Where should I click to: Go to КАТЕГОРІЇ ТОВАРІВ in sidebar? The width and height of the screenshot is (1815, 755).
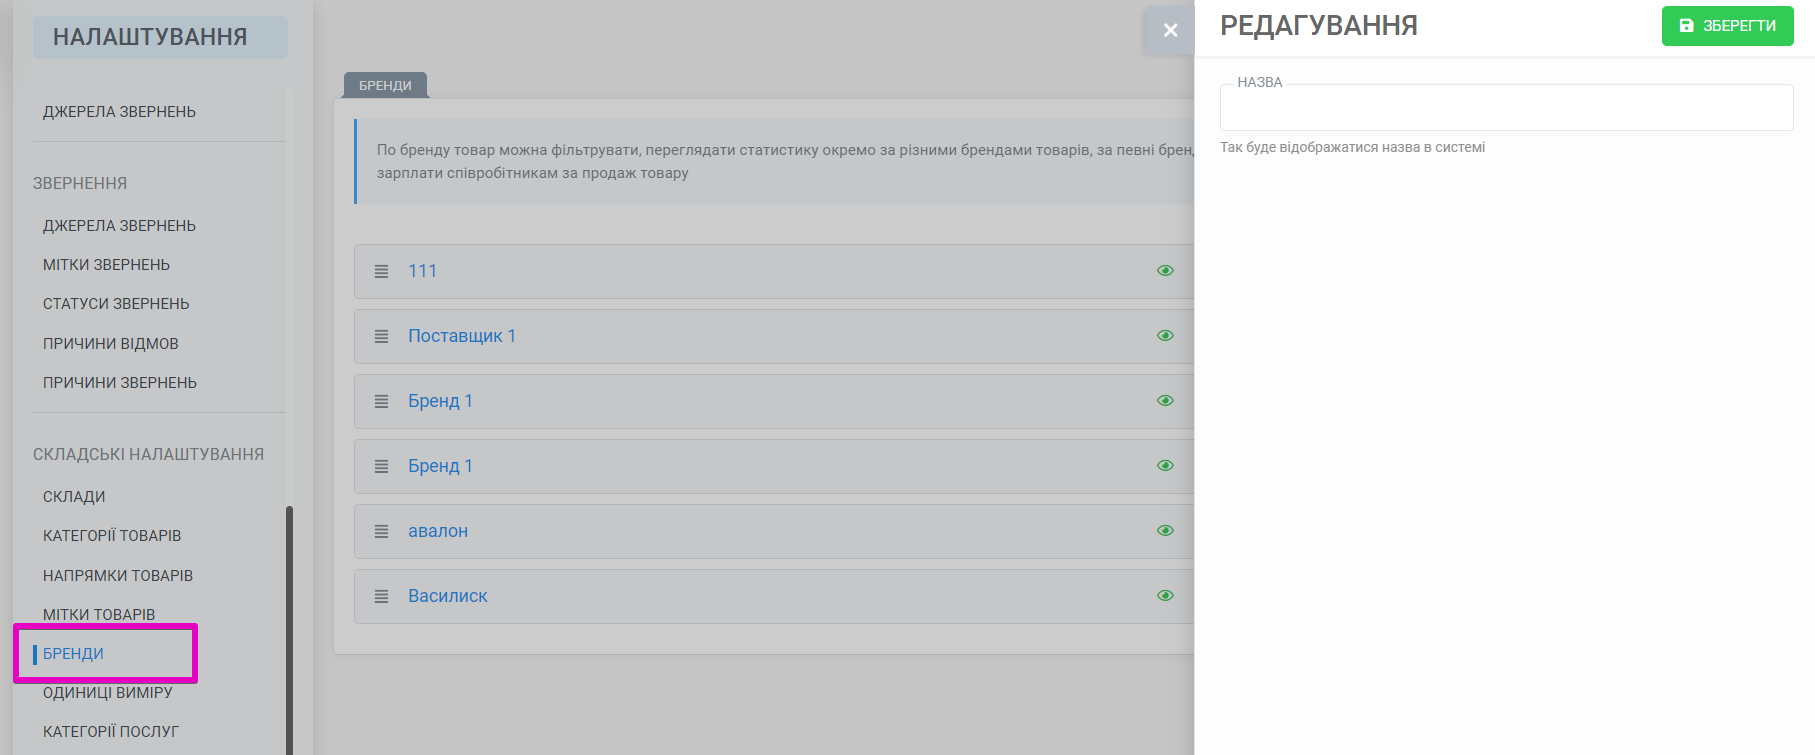click(x=112, y=536)
